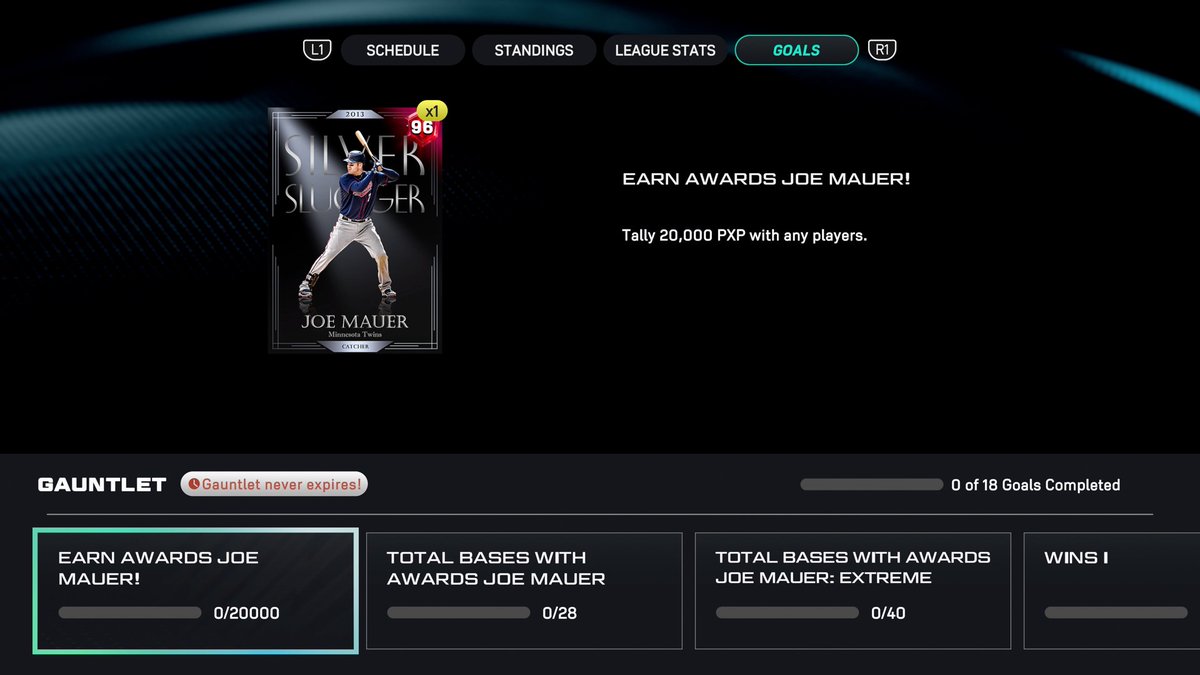Screen dimensions: 1200x675
Task: Click the 'Gauntlet never expires!' label
Action: (273, 485)
